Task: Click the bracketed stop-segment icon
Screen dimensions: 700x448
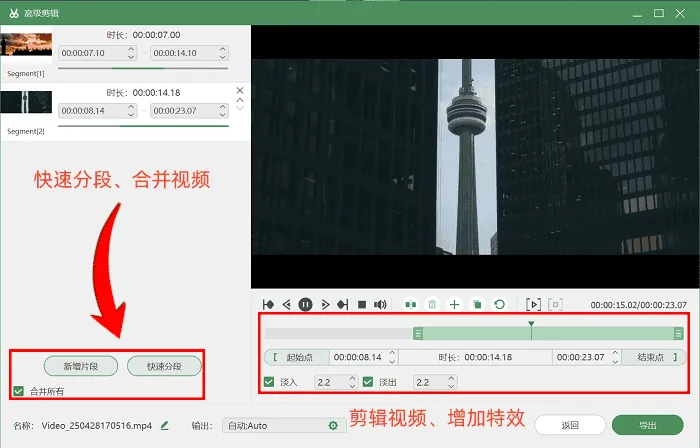Action: coord(555,305)
